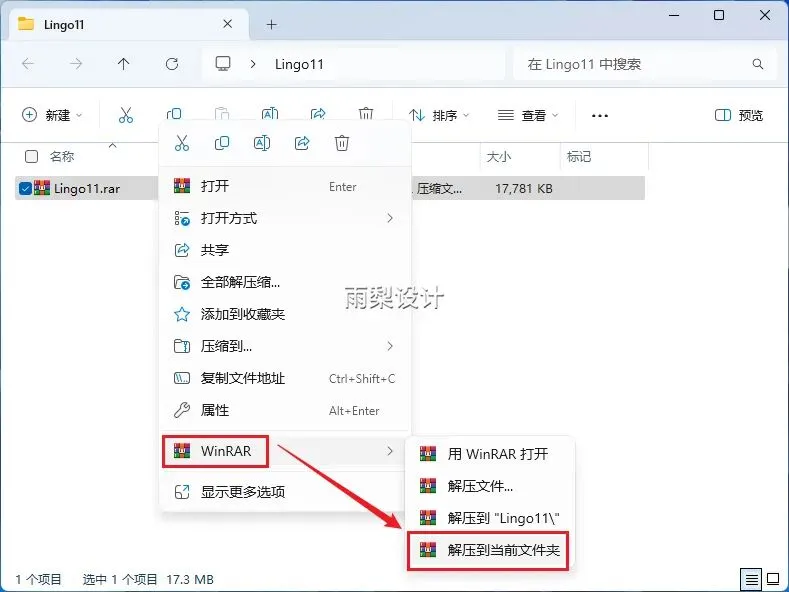
Task: Choose 解压文件... in the WinRAR submenu
Action: click(490, 486)
